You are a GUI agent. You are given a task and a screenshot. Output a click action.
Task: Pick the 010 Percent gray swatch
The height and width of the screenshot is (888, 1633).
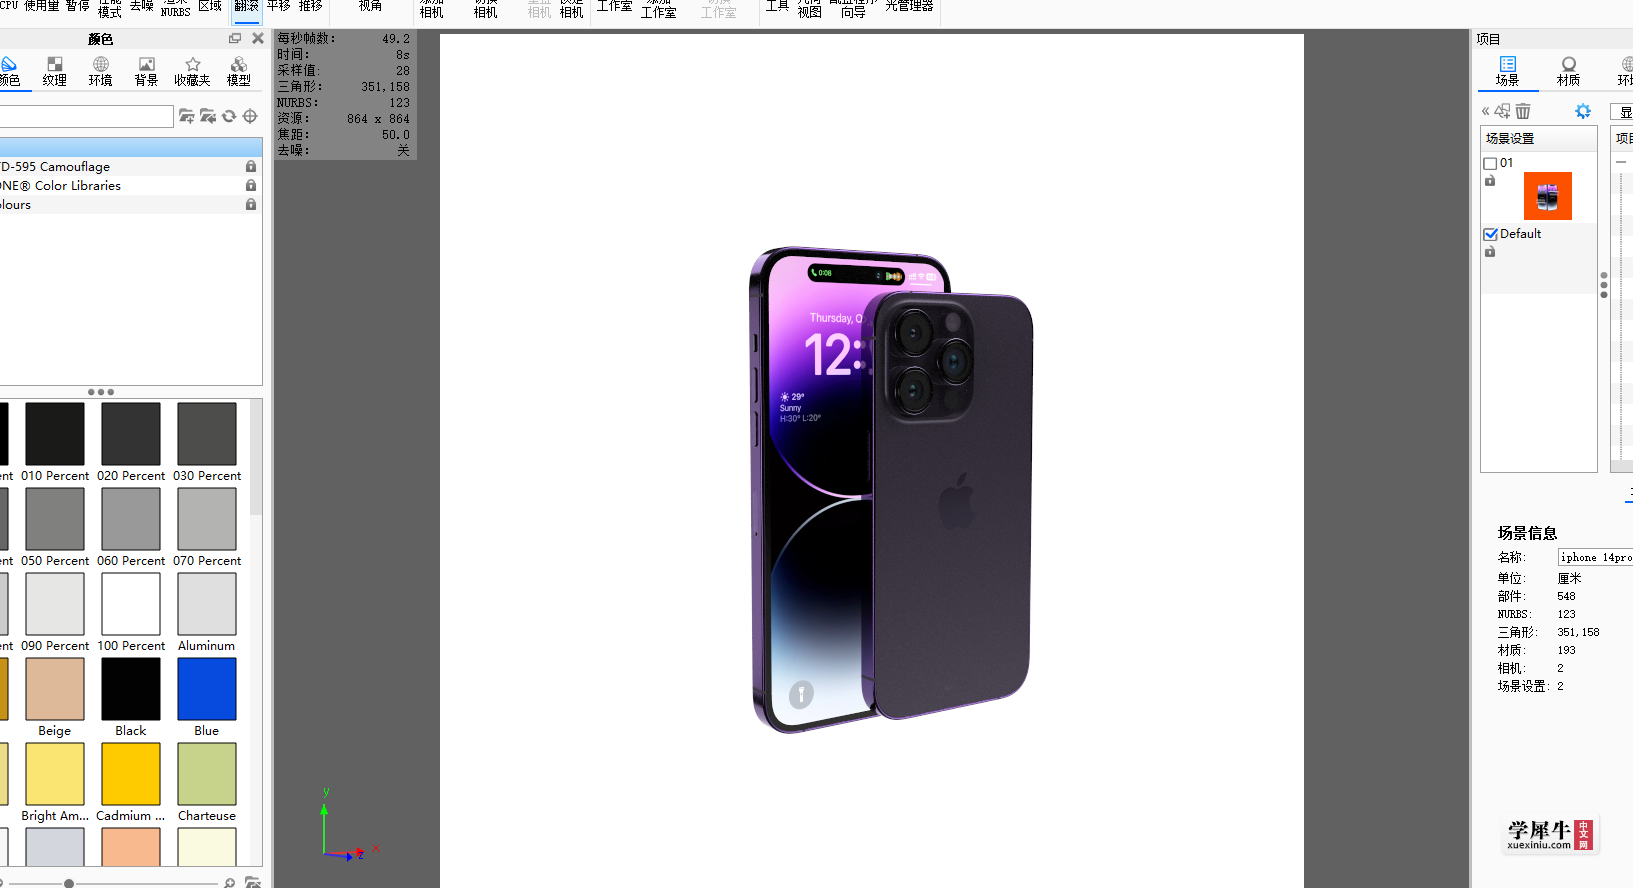55,434
